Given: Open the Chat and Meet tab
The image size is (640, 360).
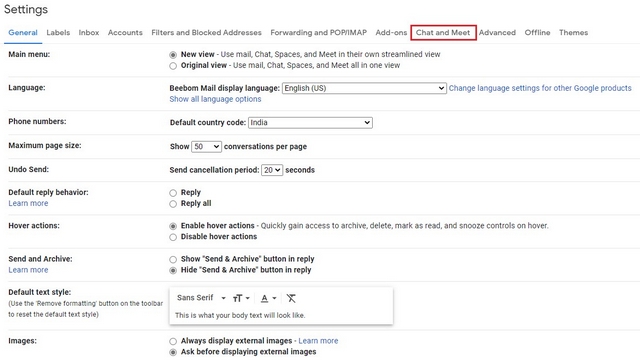Looking at the screenshot, I should pos(443,33).
